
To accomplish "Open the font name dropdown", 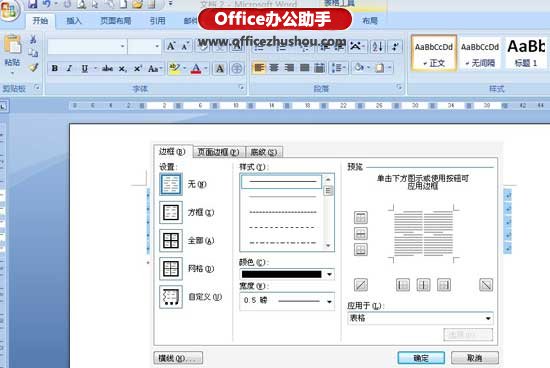I will (x=122, y=46).
